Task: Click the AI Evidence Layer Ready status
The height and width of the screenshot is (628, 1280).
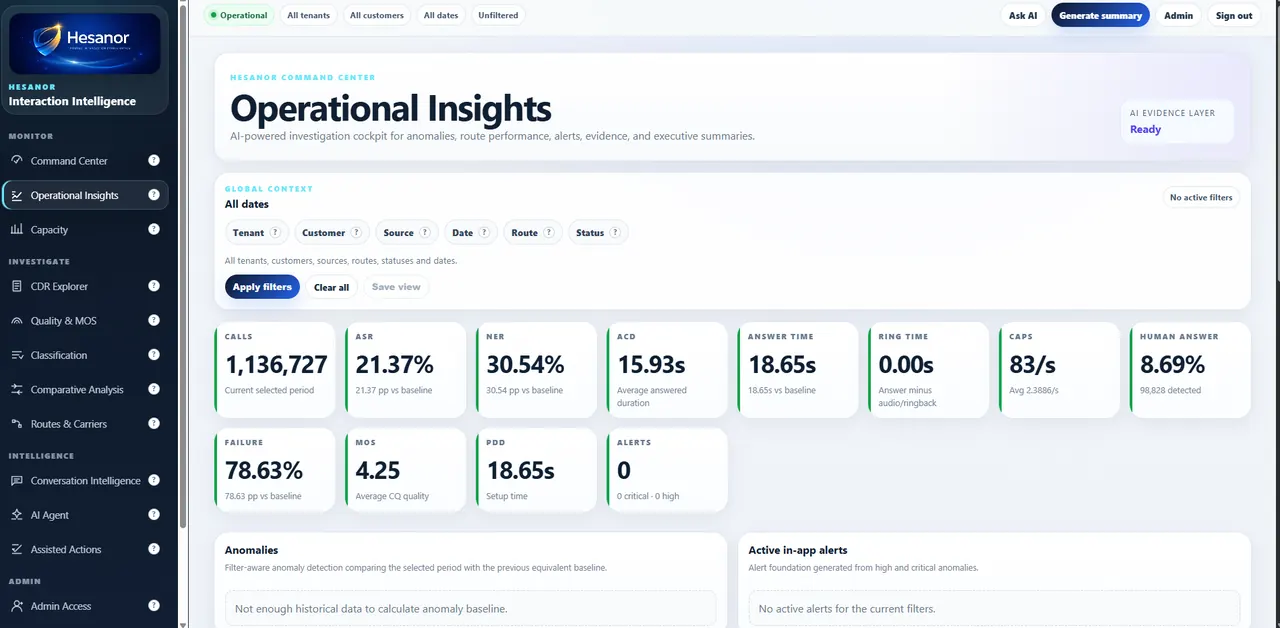Action: pos(1177,122)
